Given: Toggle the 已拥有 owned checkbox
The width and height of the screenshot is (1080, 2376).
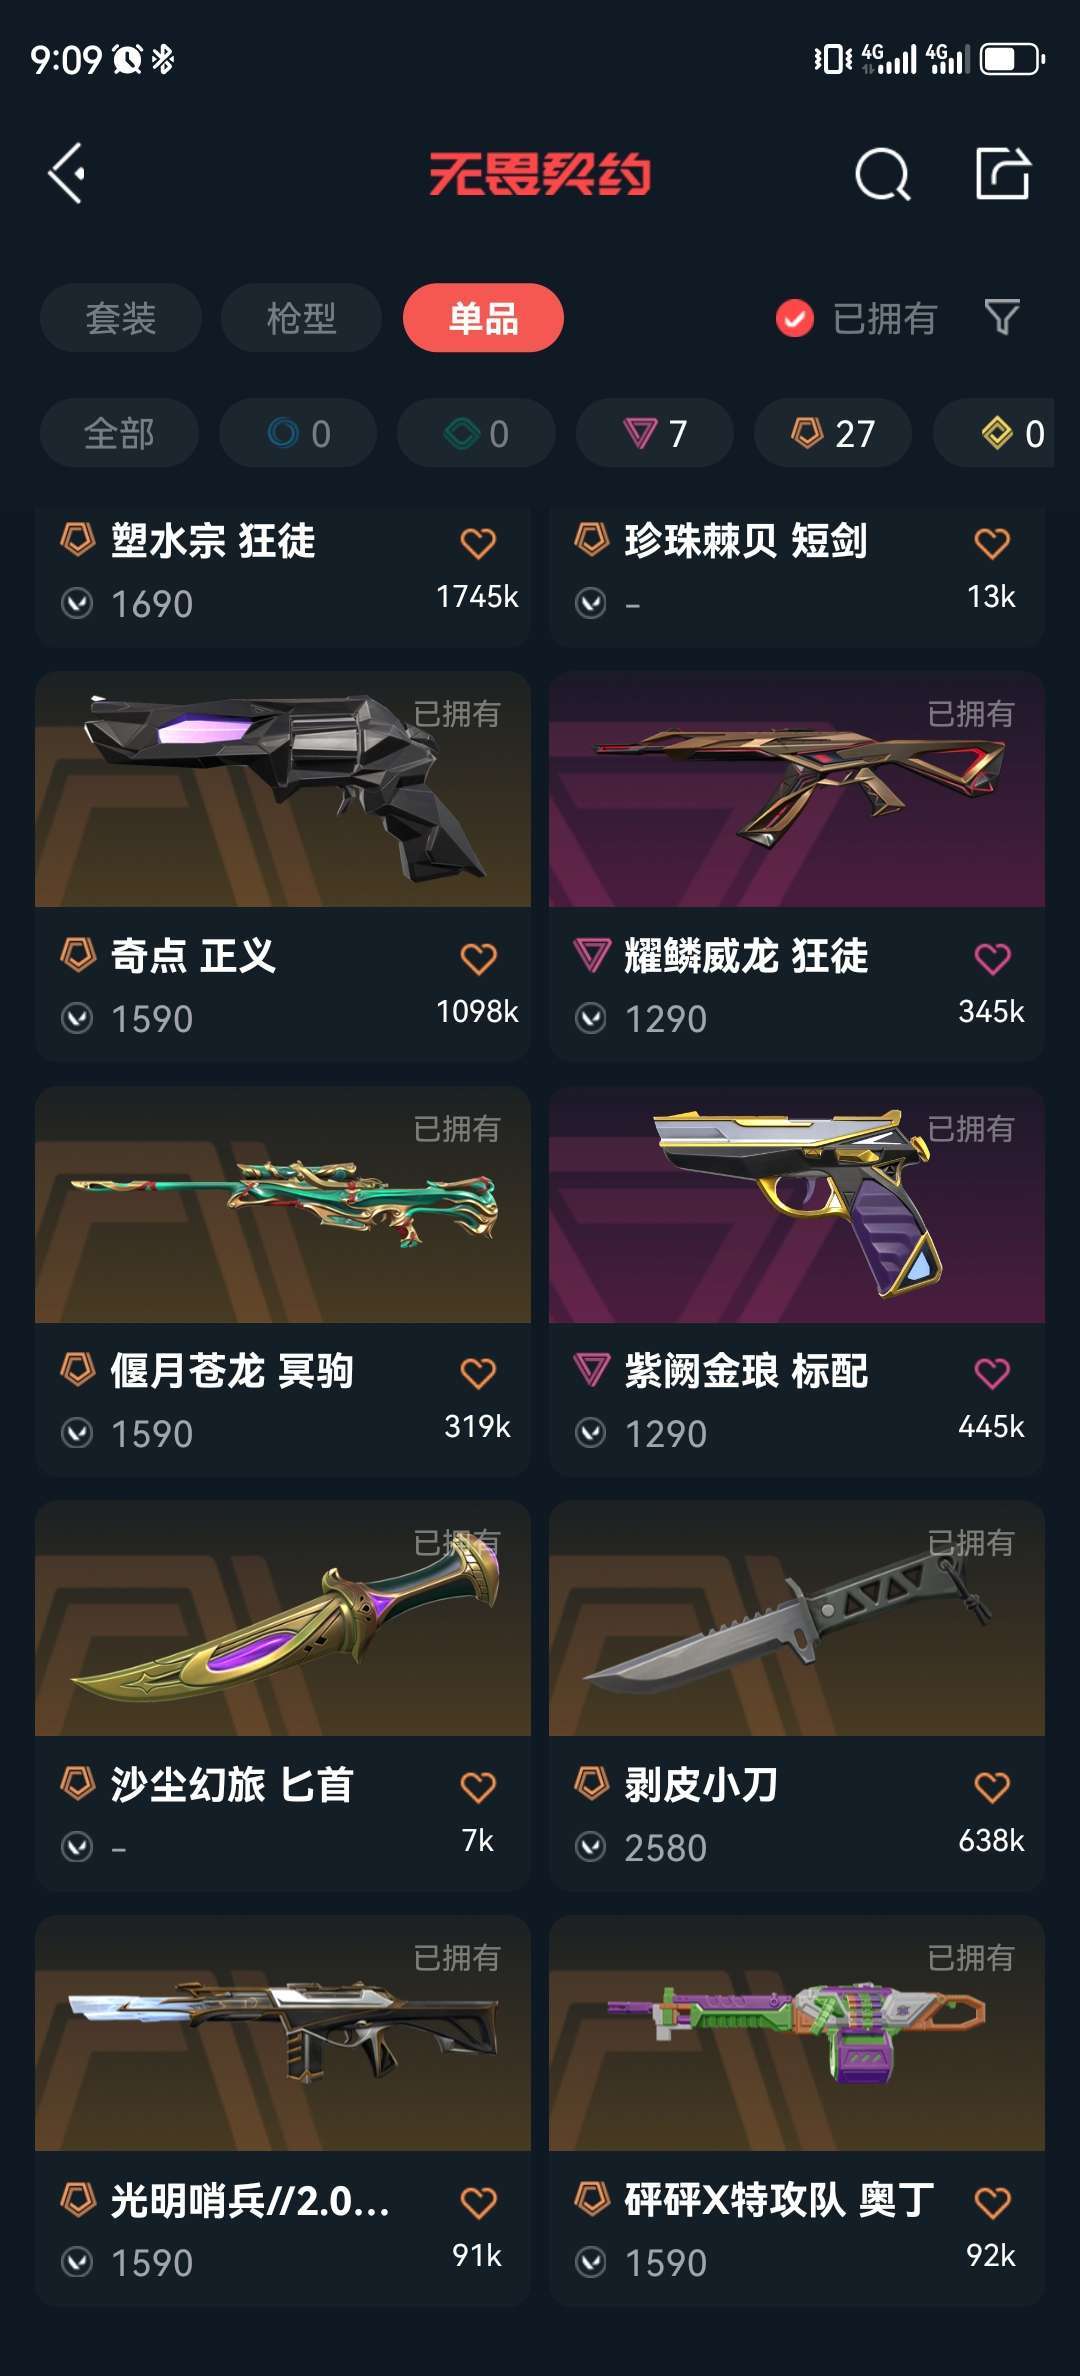Looking at the screenshot, I should 795,318.
